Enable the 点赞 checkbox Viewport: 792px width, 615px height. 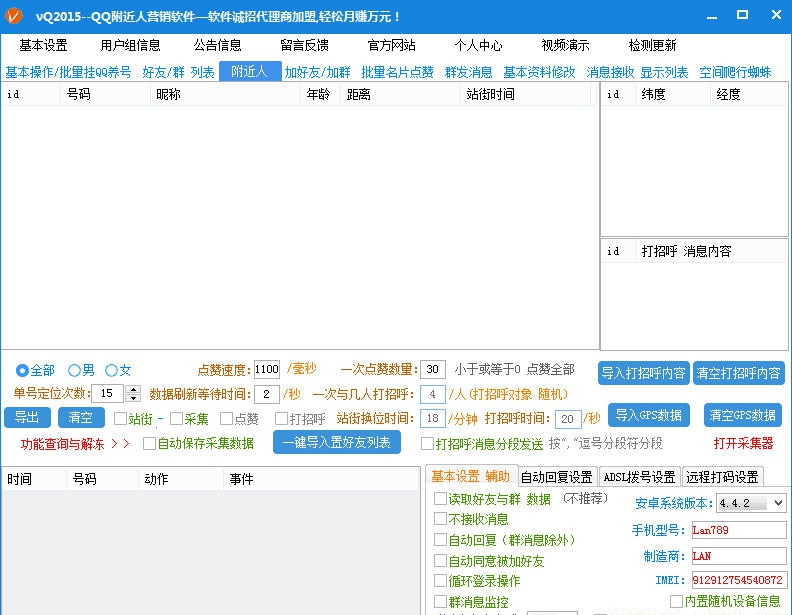[226, 419]
